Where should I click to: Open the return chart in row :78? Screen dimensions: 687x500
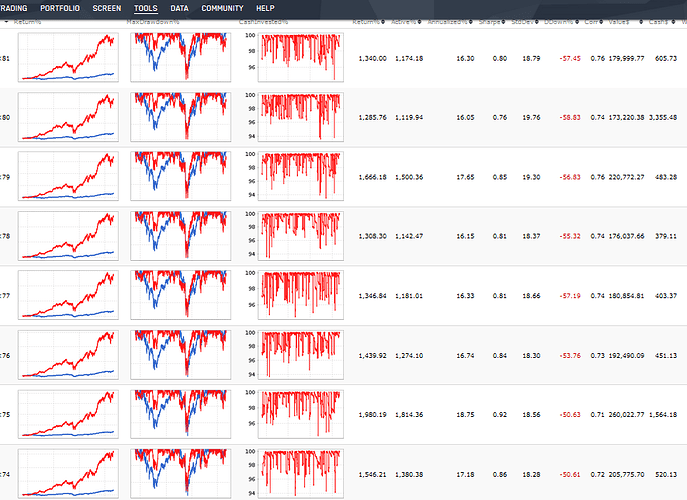point(68,236)
